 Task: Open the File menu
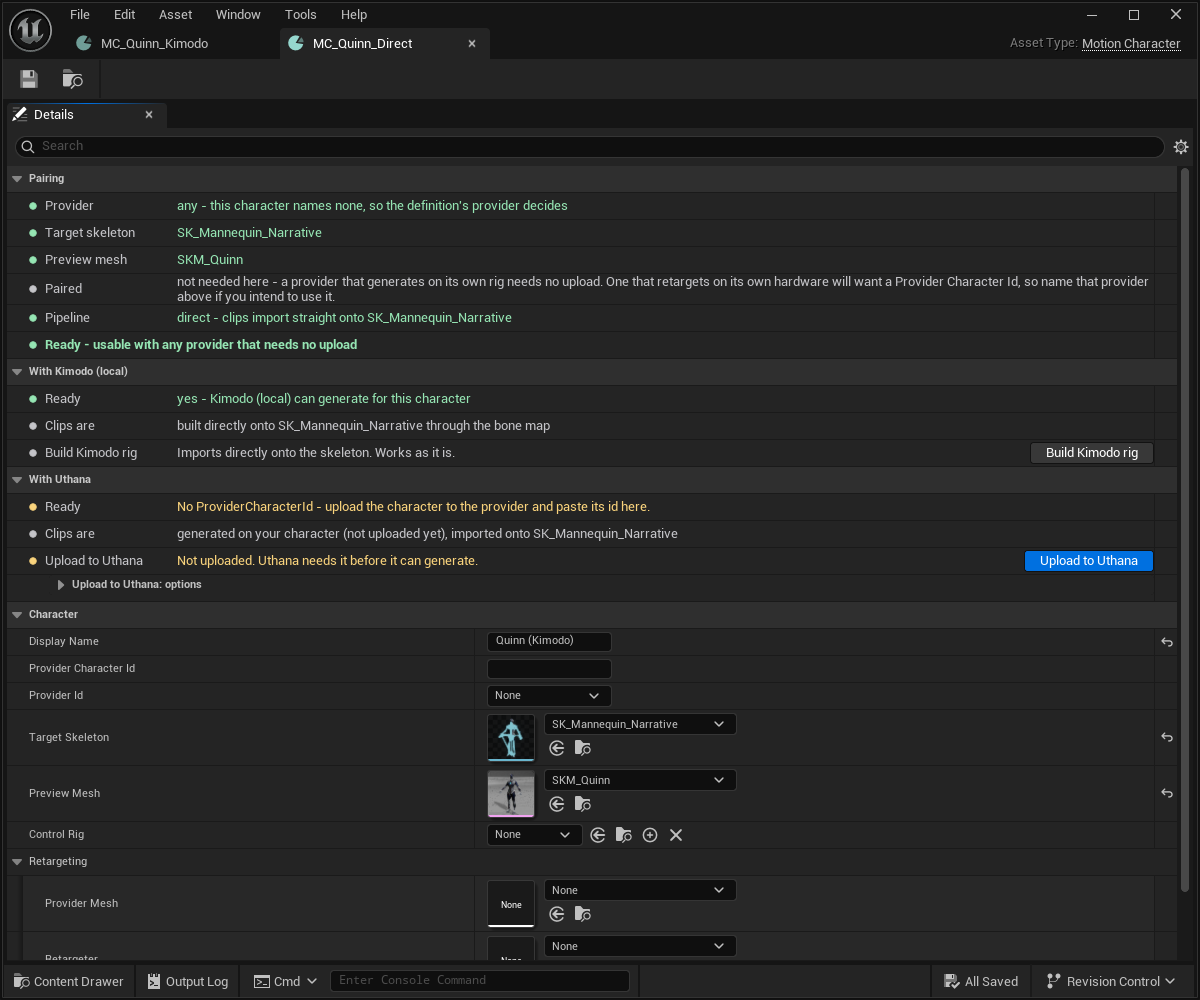point(80,15)
